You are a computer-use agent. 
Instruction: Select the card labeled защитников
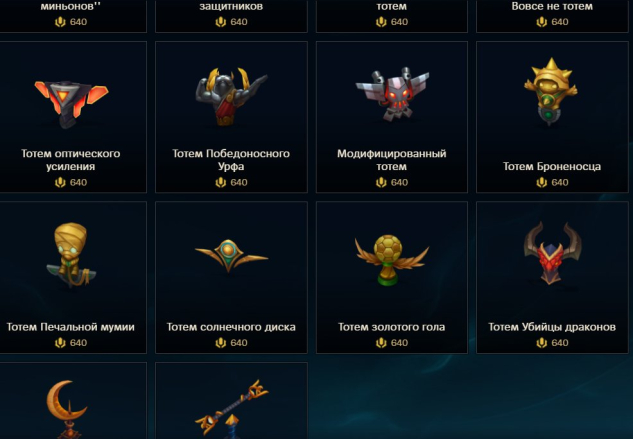[231, 16]
